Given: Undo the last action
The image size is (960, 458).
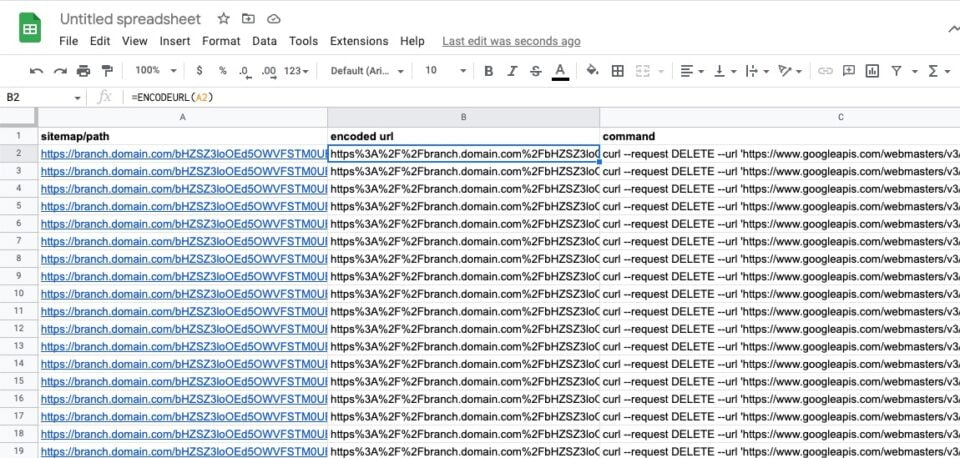Looking at the screenshot, I should [36, 71].
